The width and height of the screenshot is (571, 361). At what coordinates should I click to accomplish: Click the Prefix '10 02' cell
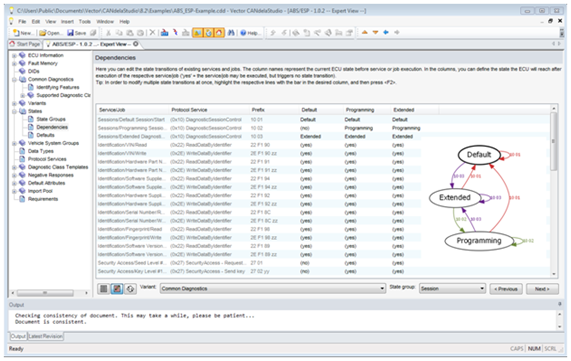(x=256, y=128)
